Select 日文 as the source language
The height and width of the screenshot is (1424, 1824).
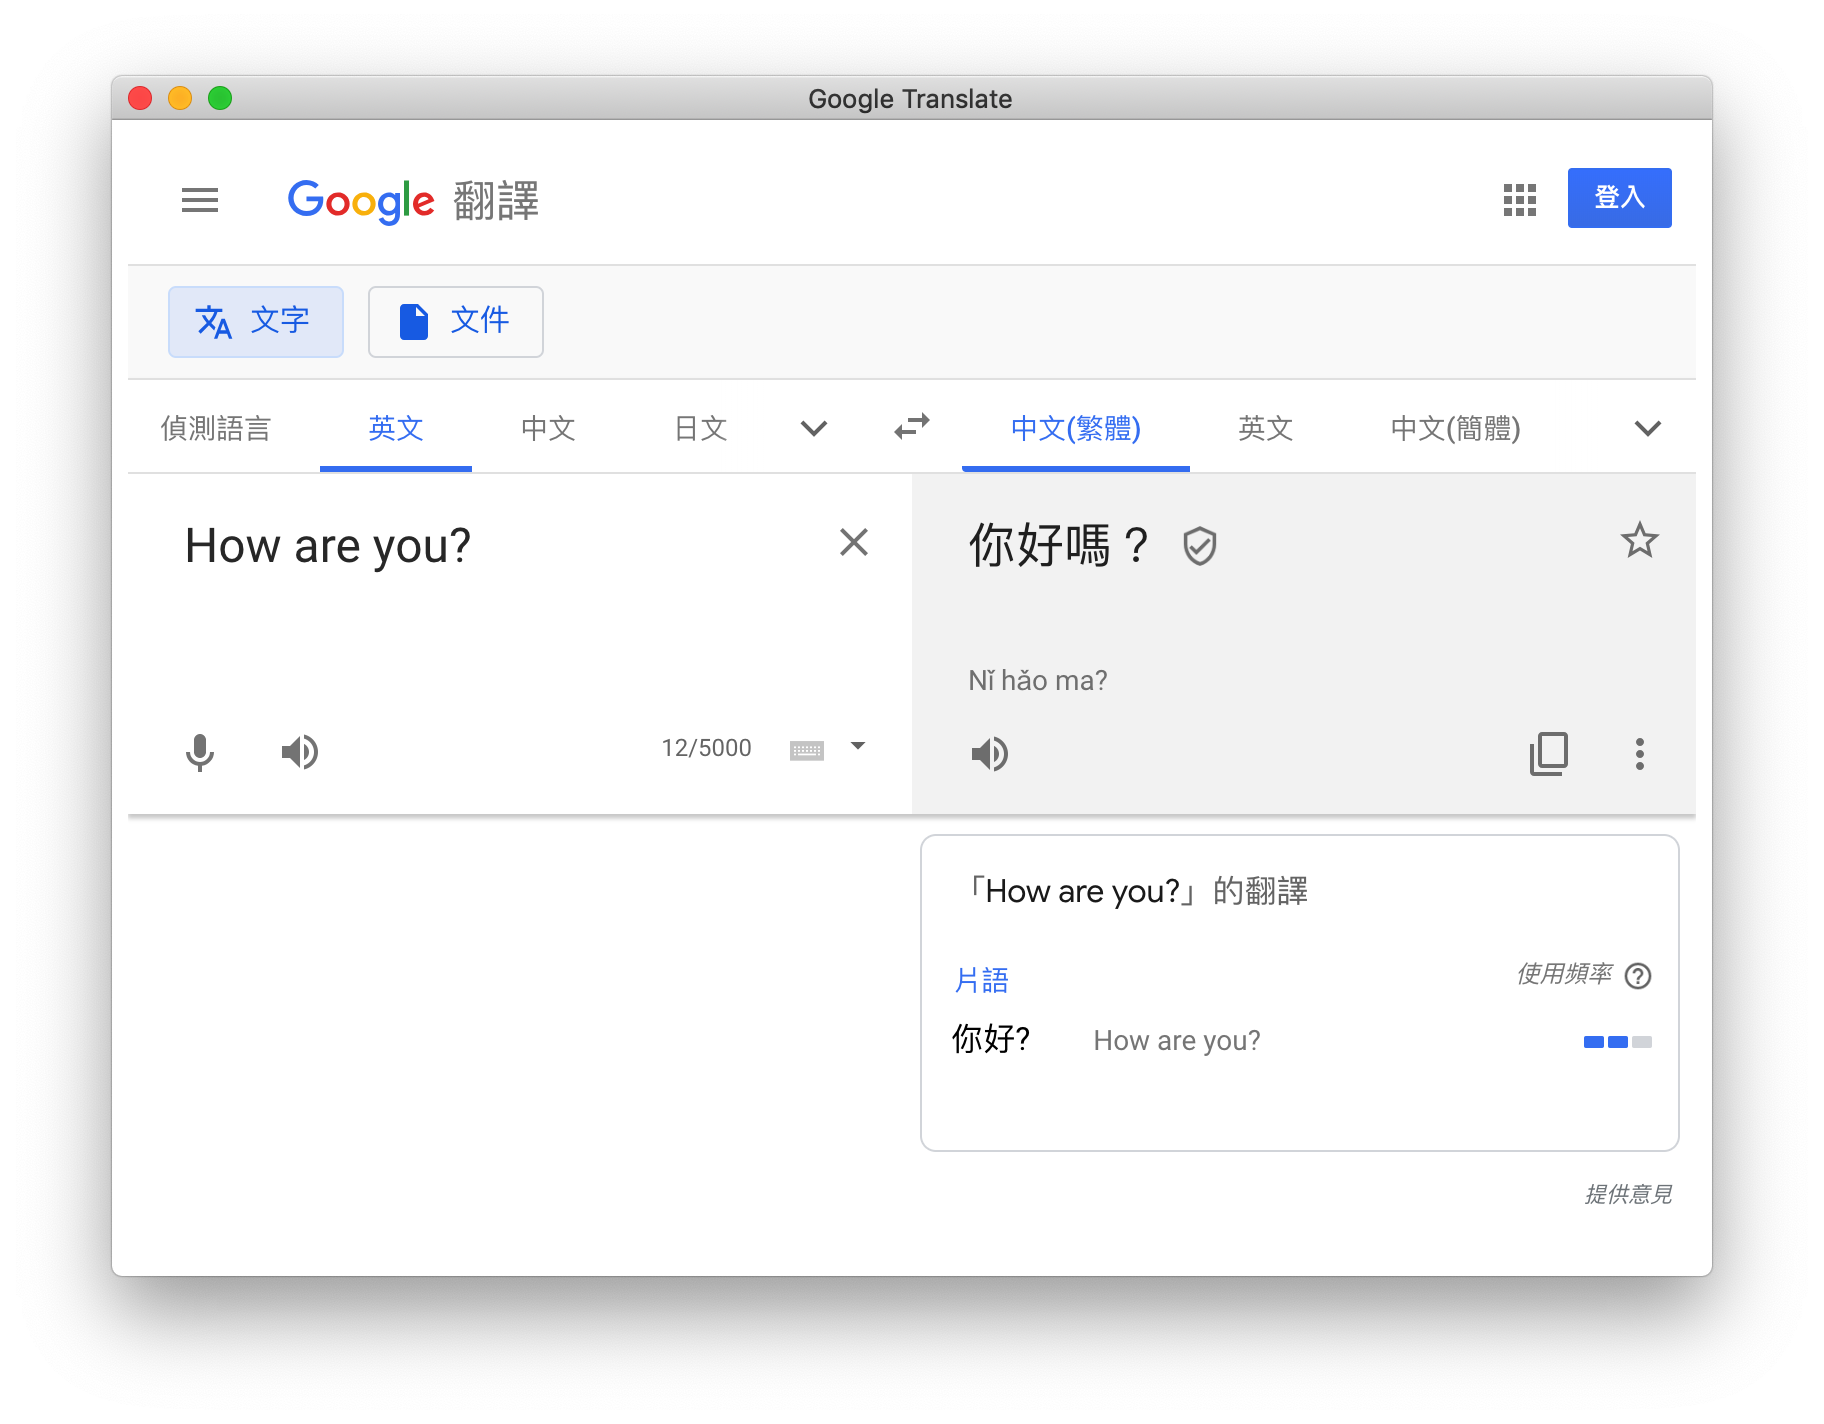700,428
